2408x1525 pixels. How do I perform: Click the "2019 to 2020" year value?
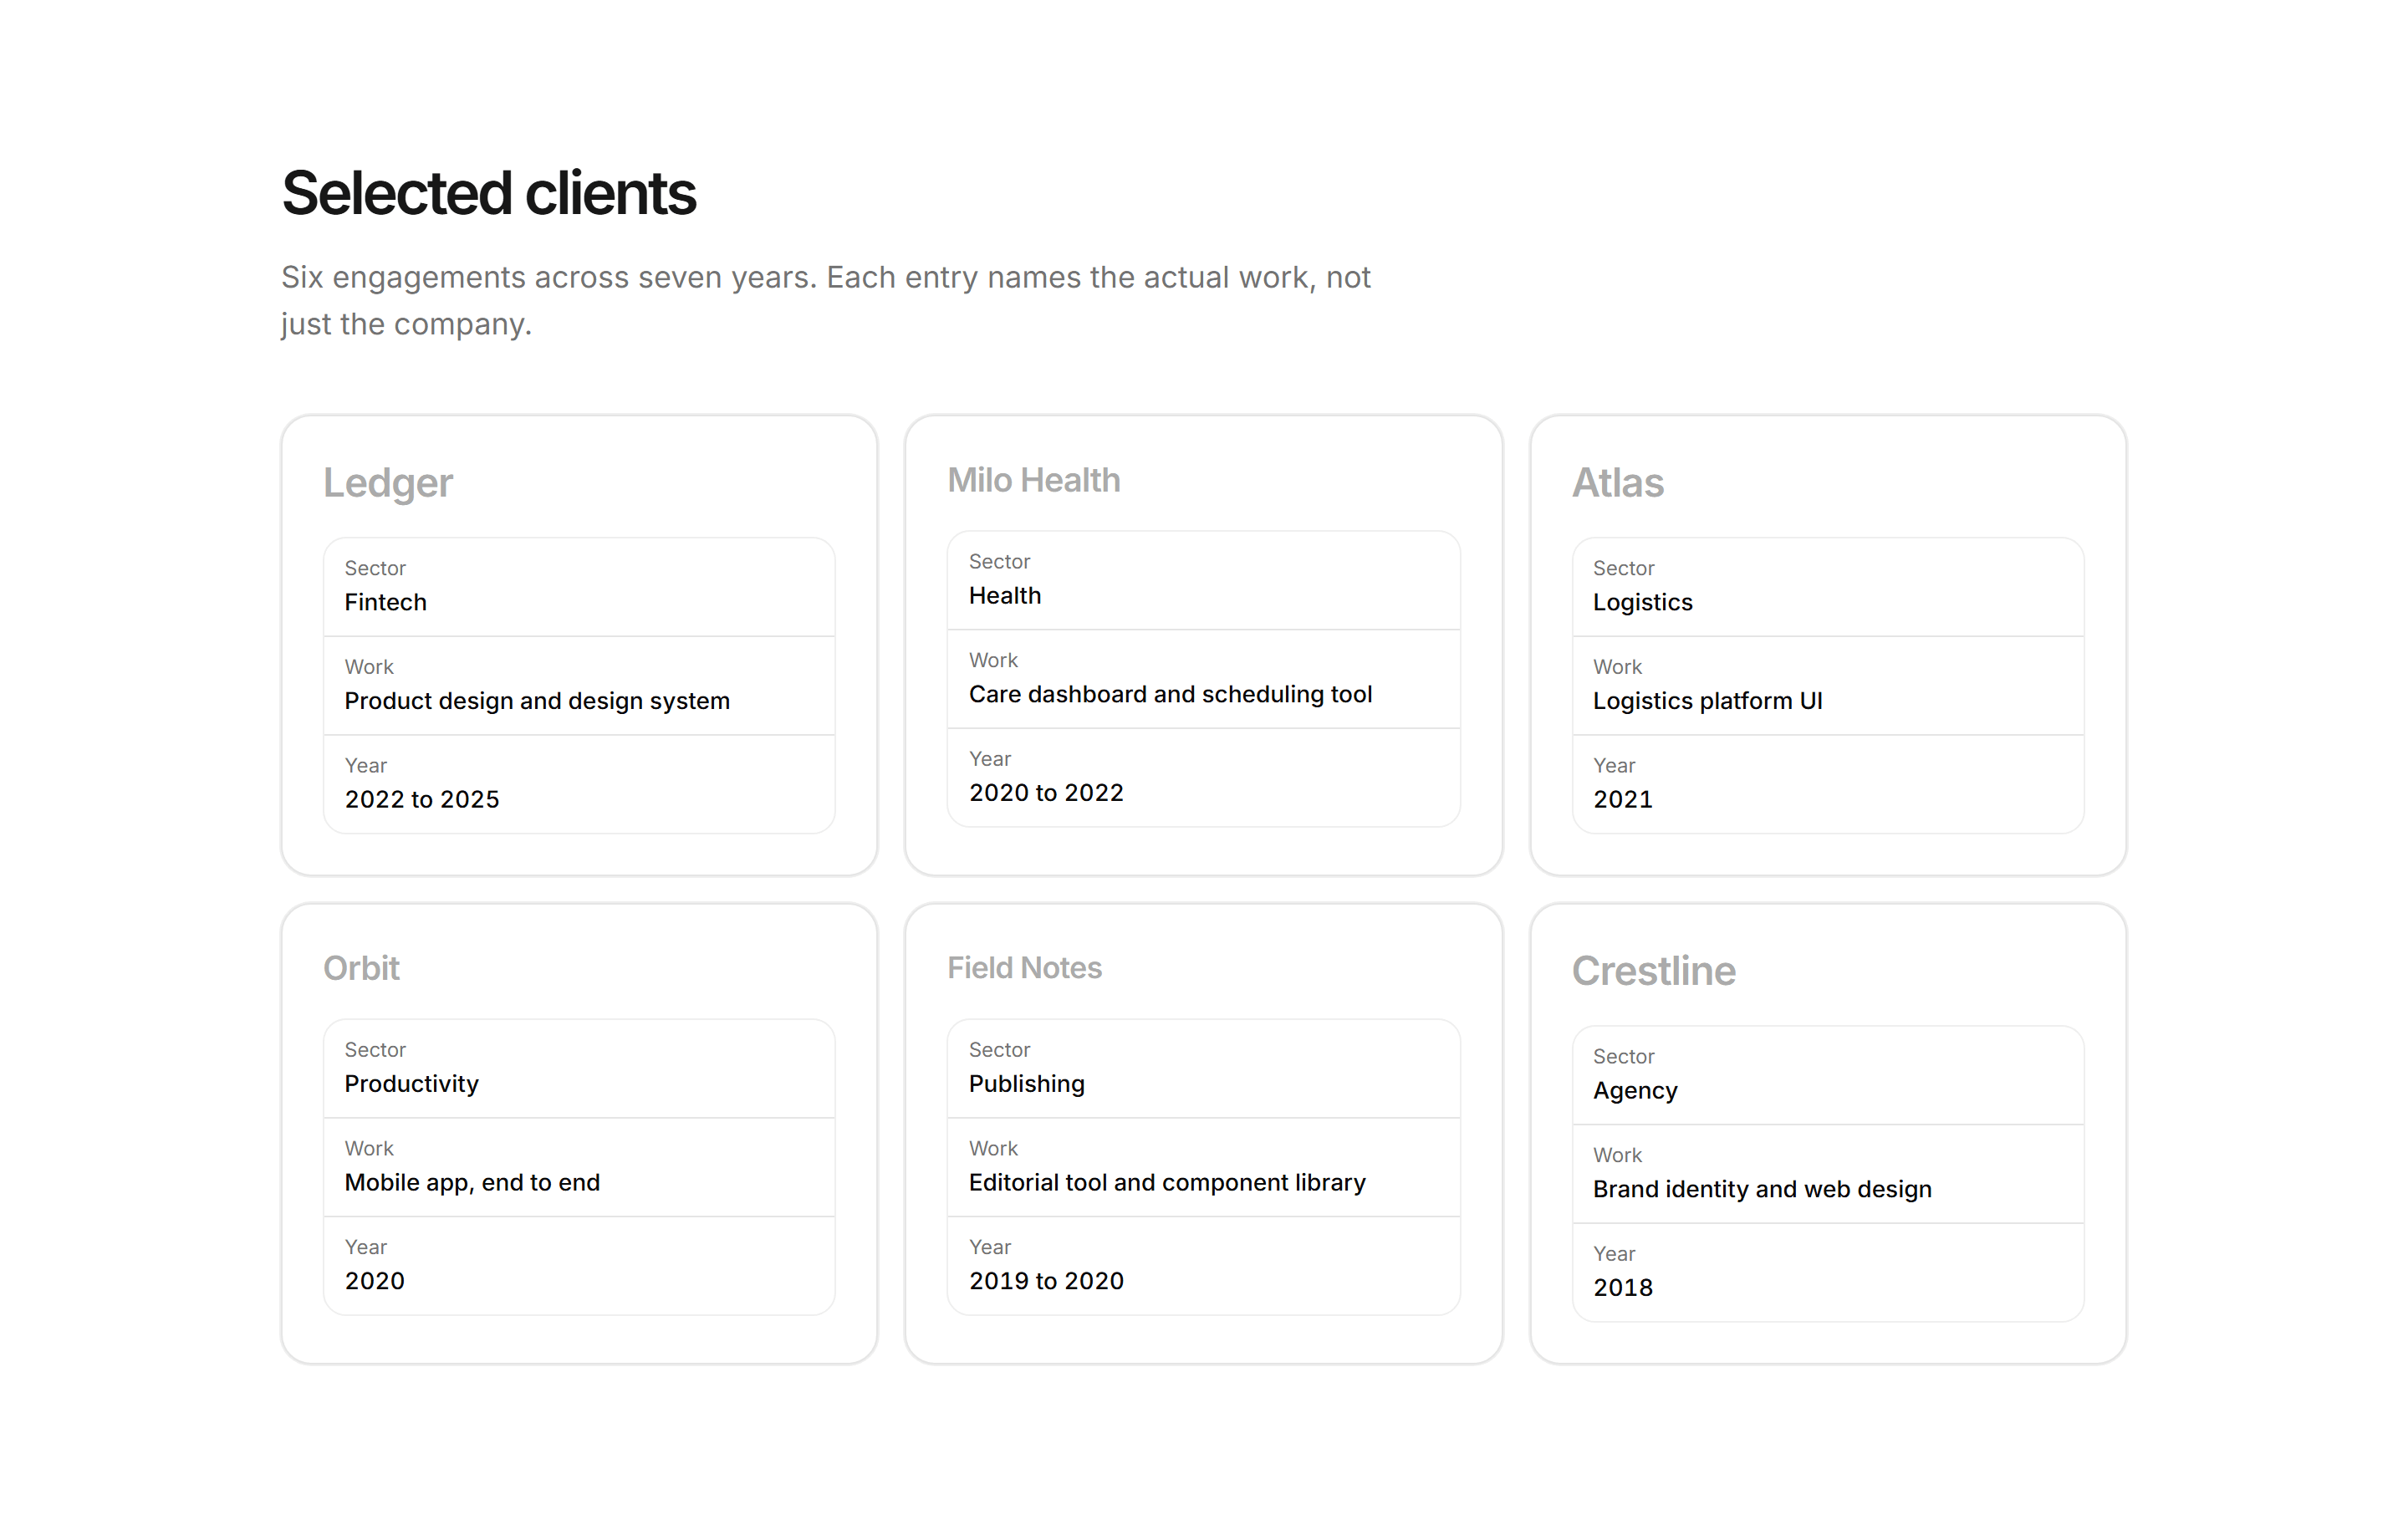pos(1046,1281)
